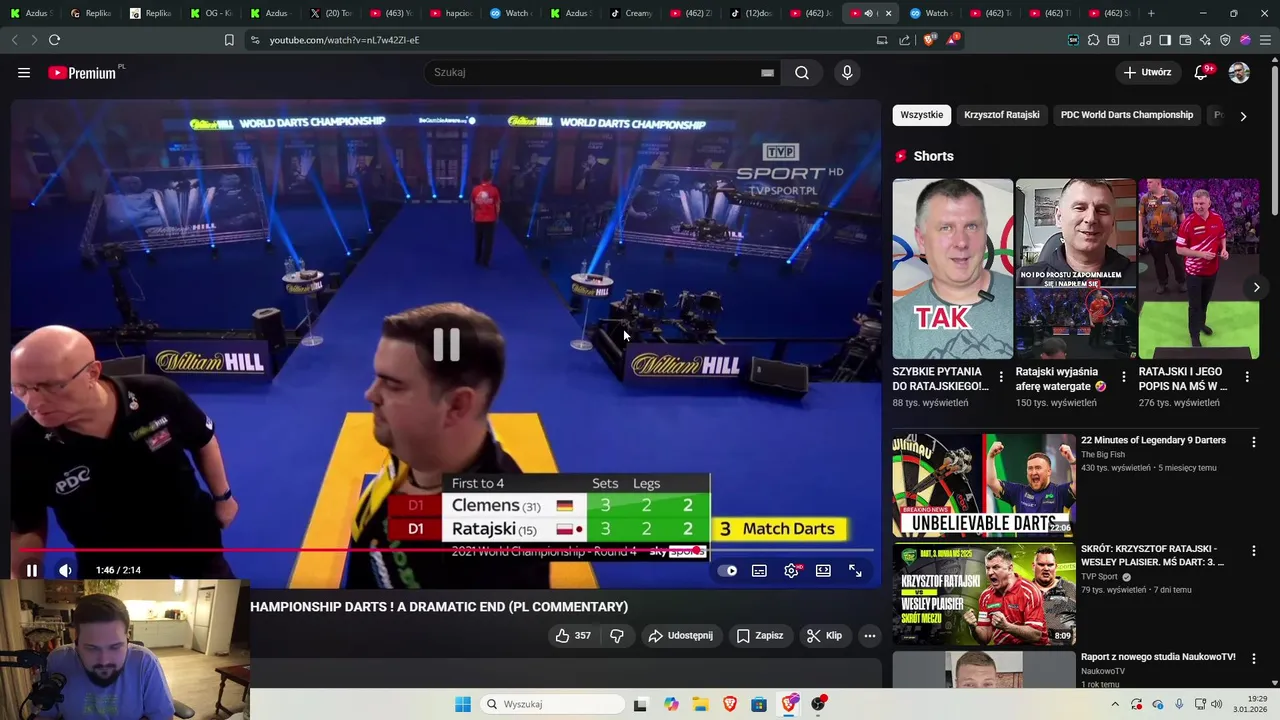The height and width of the screenshot is (720, 1280).
Task: Toggle the autoplay switch in player
Action: 728,571
